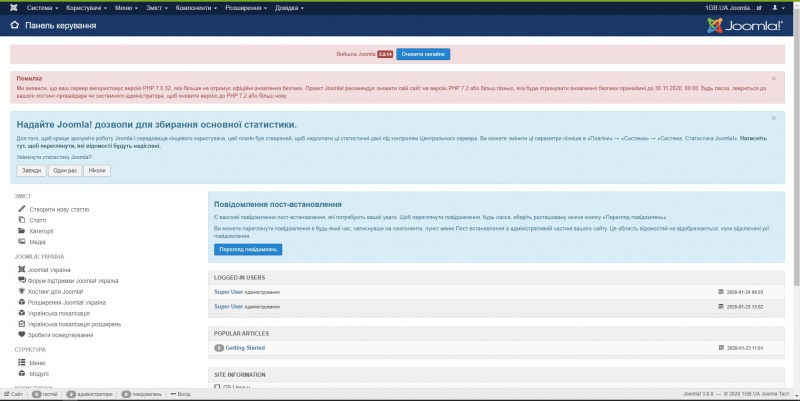Open the Компоненти dropdown menu
800x401 pixels.
pos(196,8)
